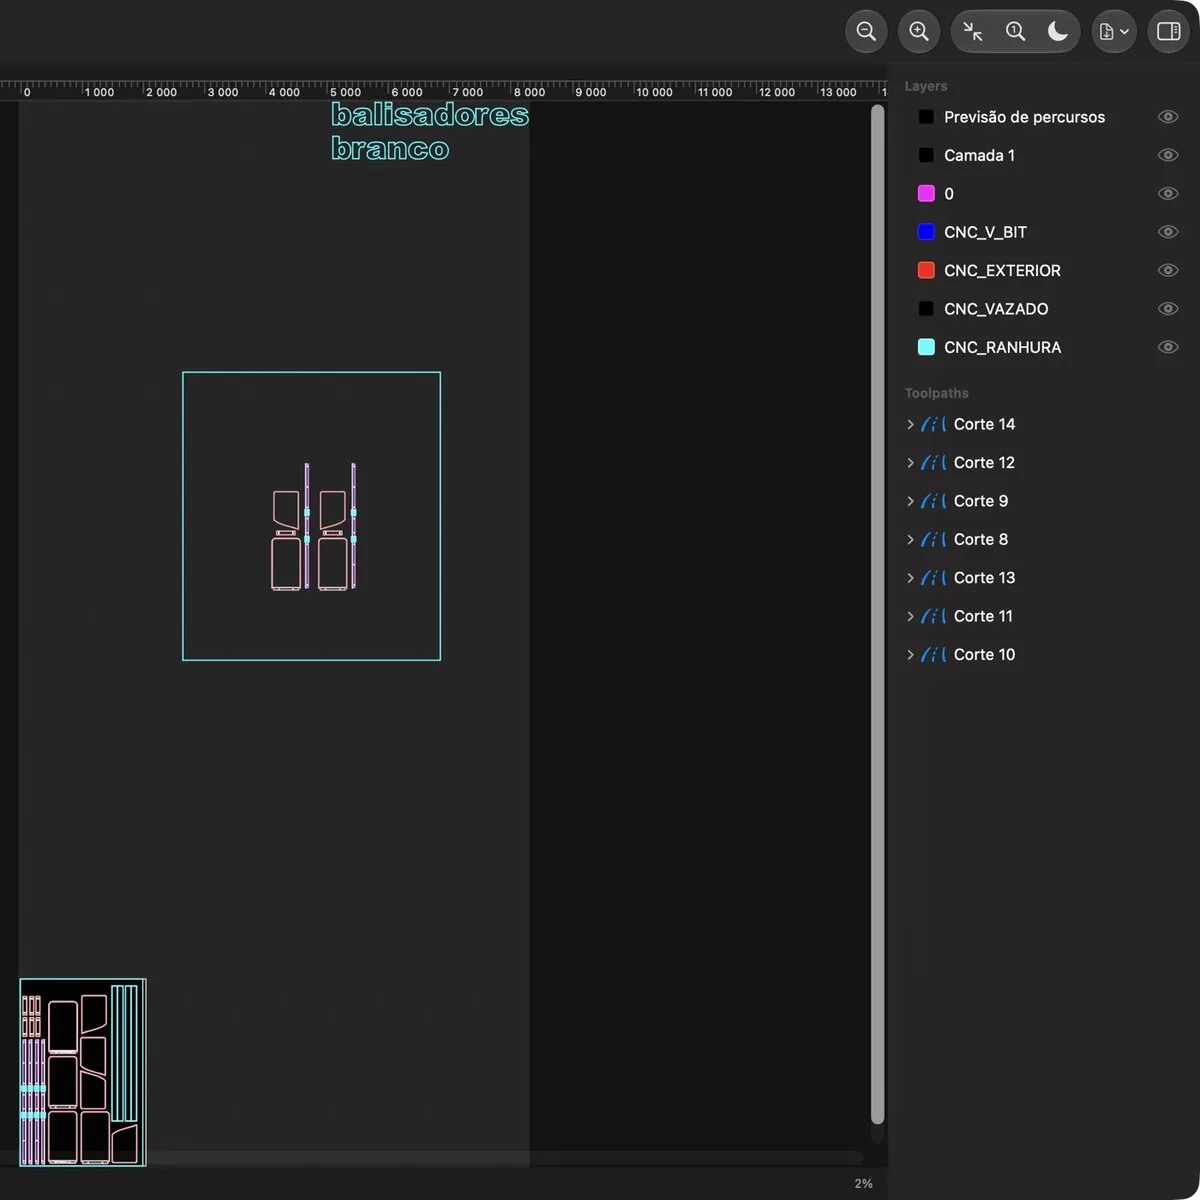Click the Toolpaths section header
This screenshot has height=1200, width=1200.
click(936, 393)
